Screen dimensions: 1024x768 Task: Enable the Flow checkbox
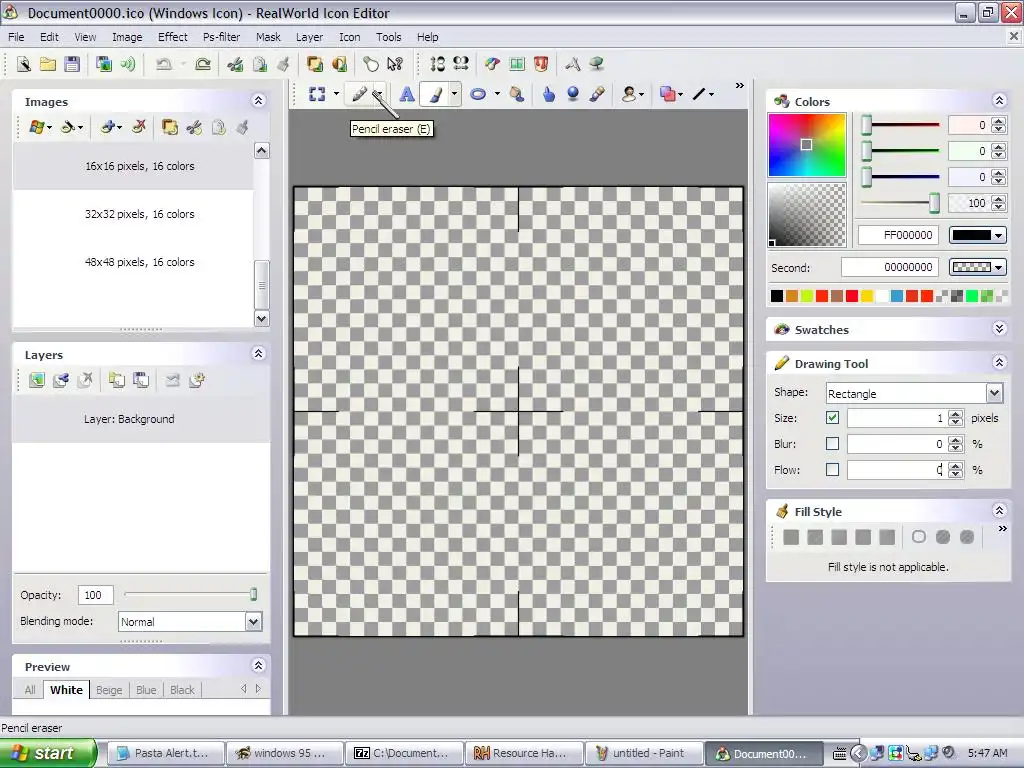click(x=832, y=470)
